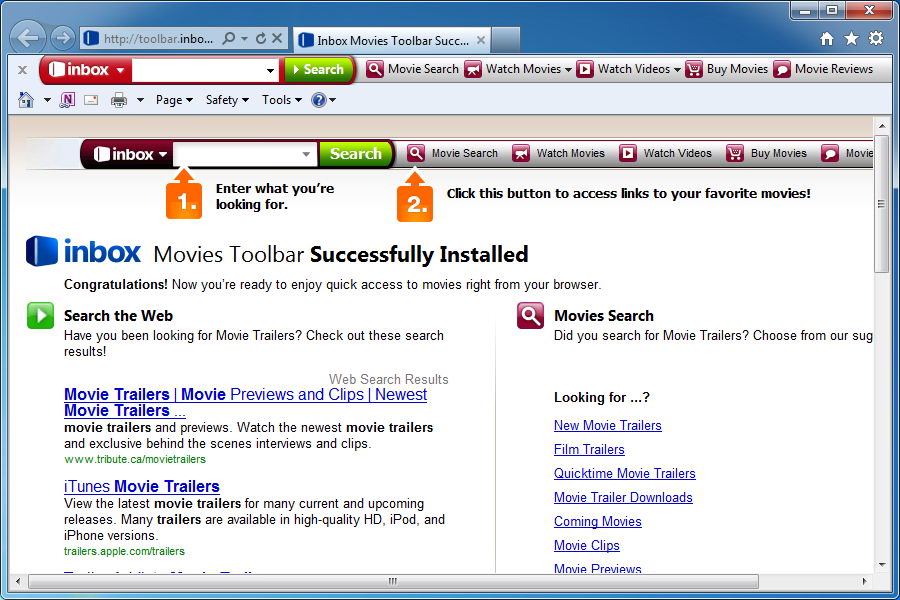The height and width of the screenshot is (600, 900).
Task: Click the horizontal scrollbar thumb
Action: (x=393, y=581)
